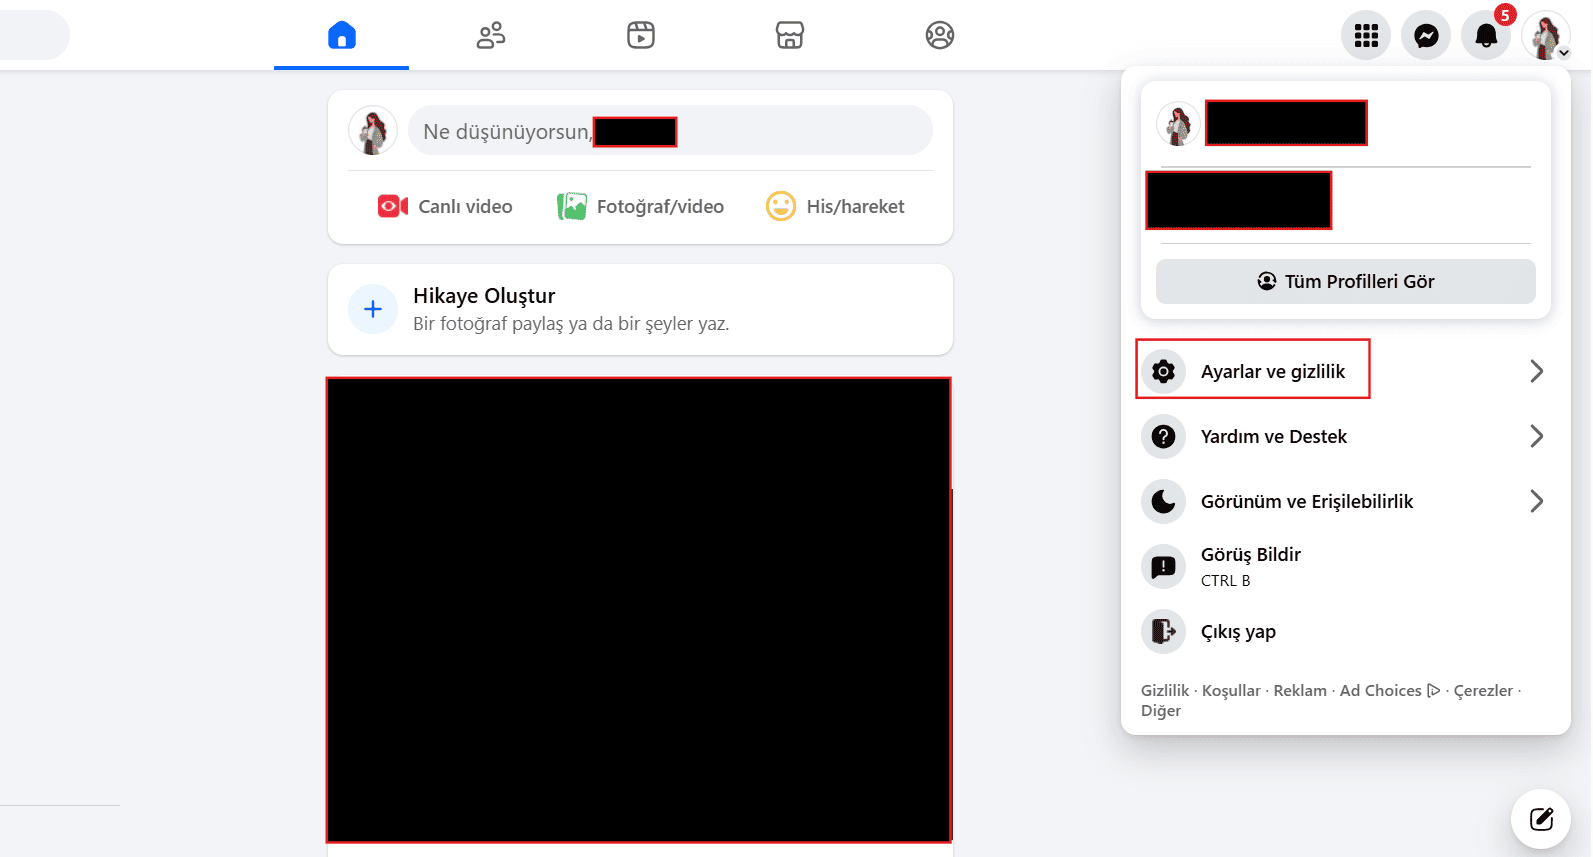Click the Hikaye Oluştur title text
1593x857 pixels.
tap(484, 296)
